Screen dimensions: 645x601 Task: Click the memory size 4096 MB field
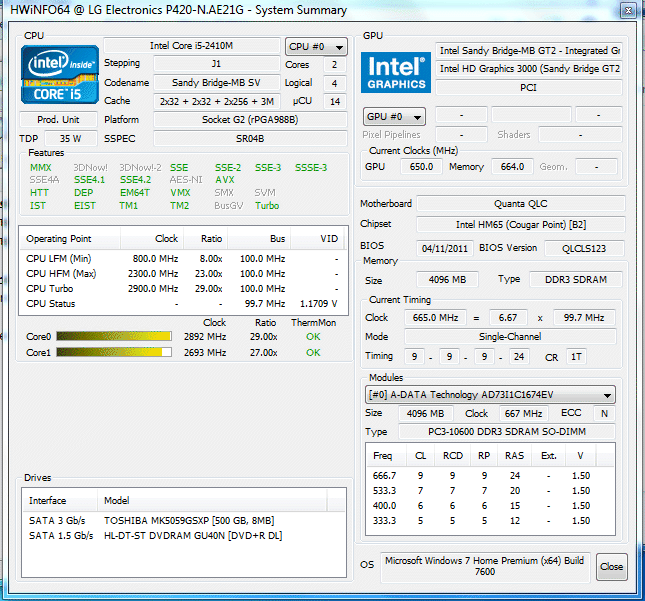pyautogui.click(x=448, y=280)
